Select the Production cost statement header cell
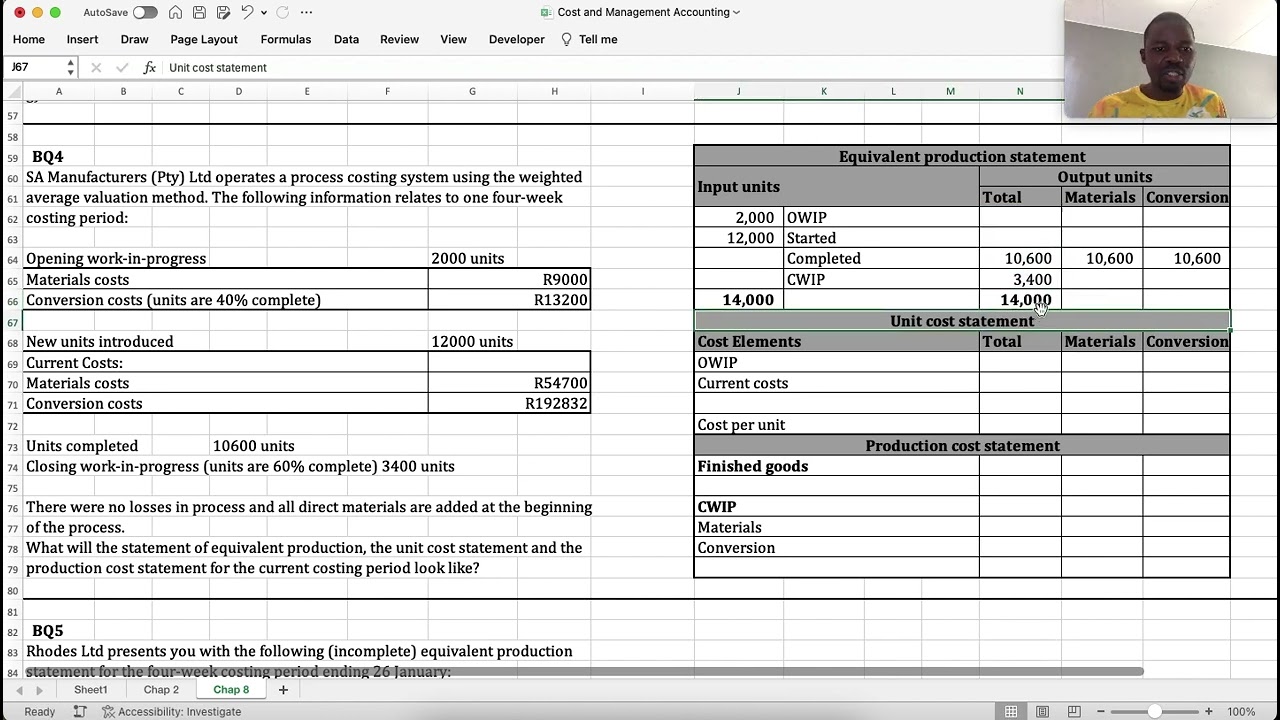 coord(962,446)
